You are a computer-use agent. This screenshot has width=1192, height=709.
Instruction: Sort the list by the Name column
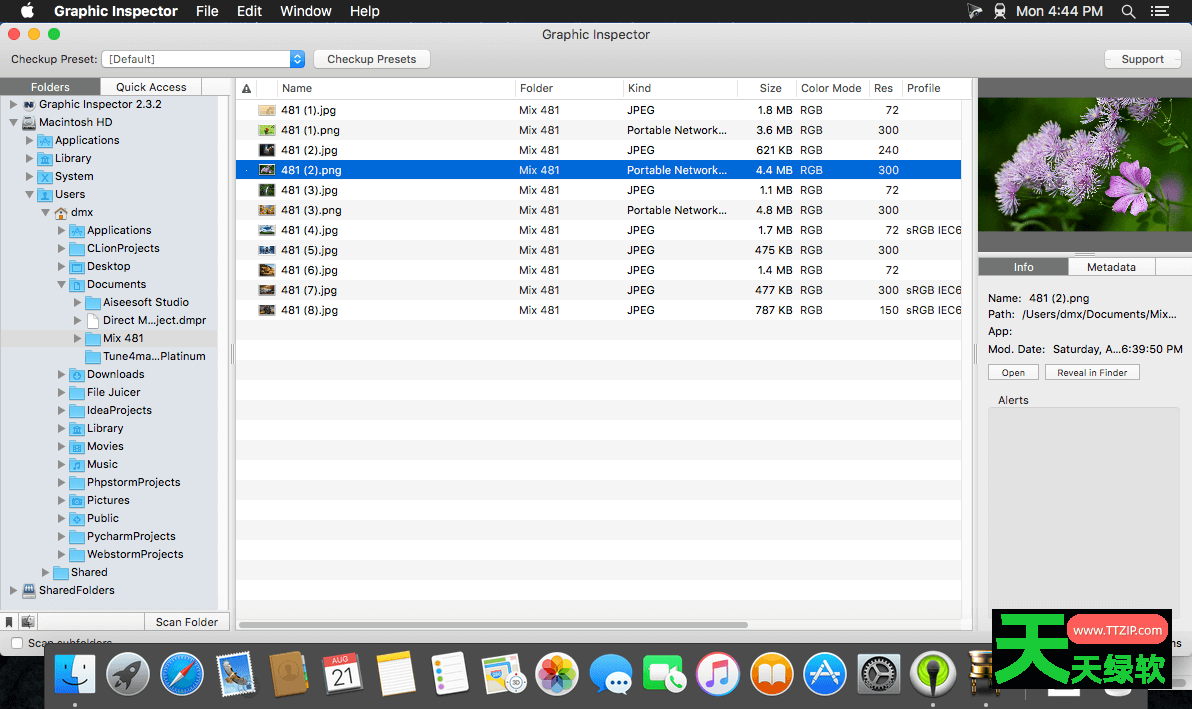click(x=396, y=88)
